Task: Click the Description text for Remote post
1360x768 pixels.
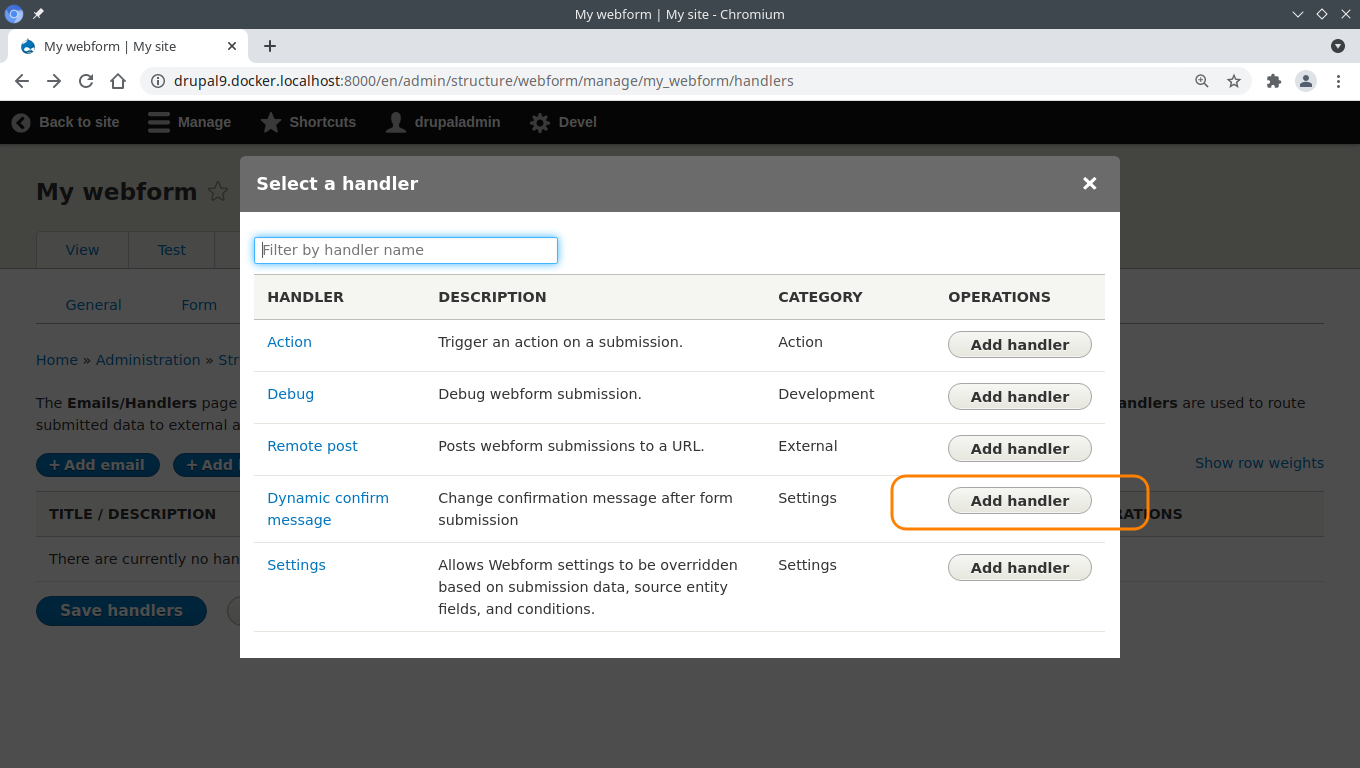Action: point(571,446)
